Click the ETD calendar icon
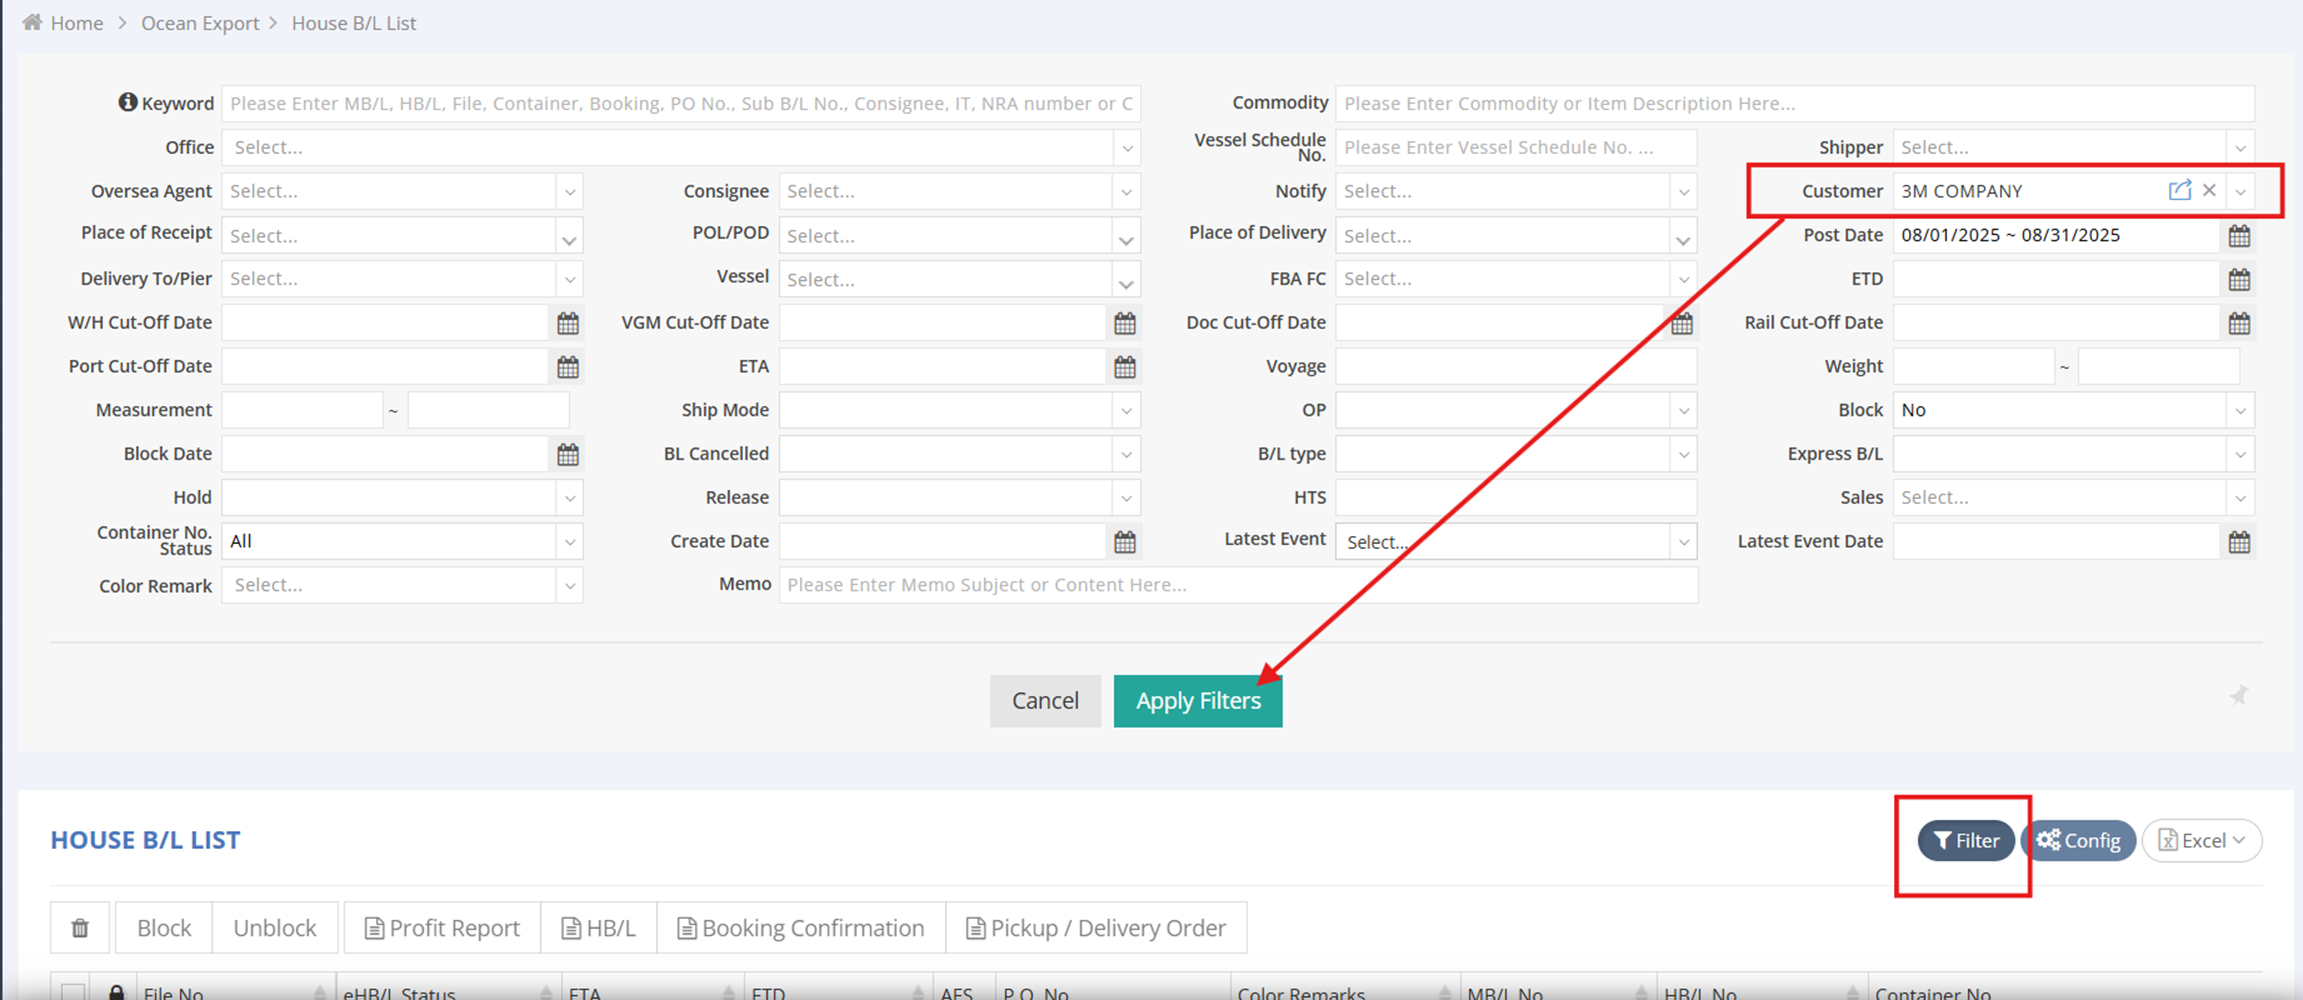The image size is (2303, 1000). click(x=2239, y=280)
